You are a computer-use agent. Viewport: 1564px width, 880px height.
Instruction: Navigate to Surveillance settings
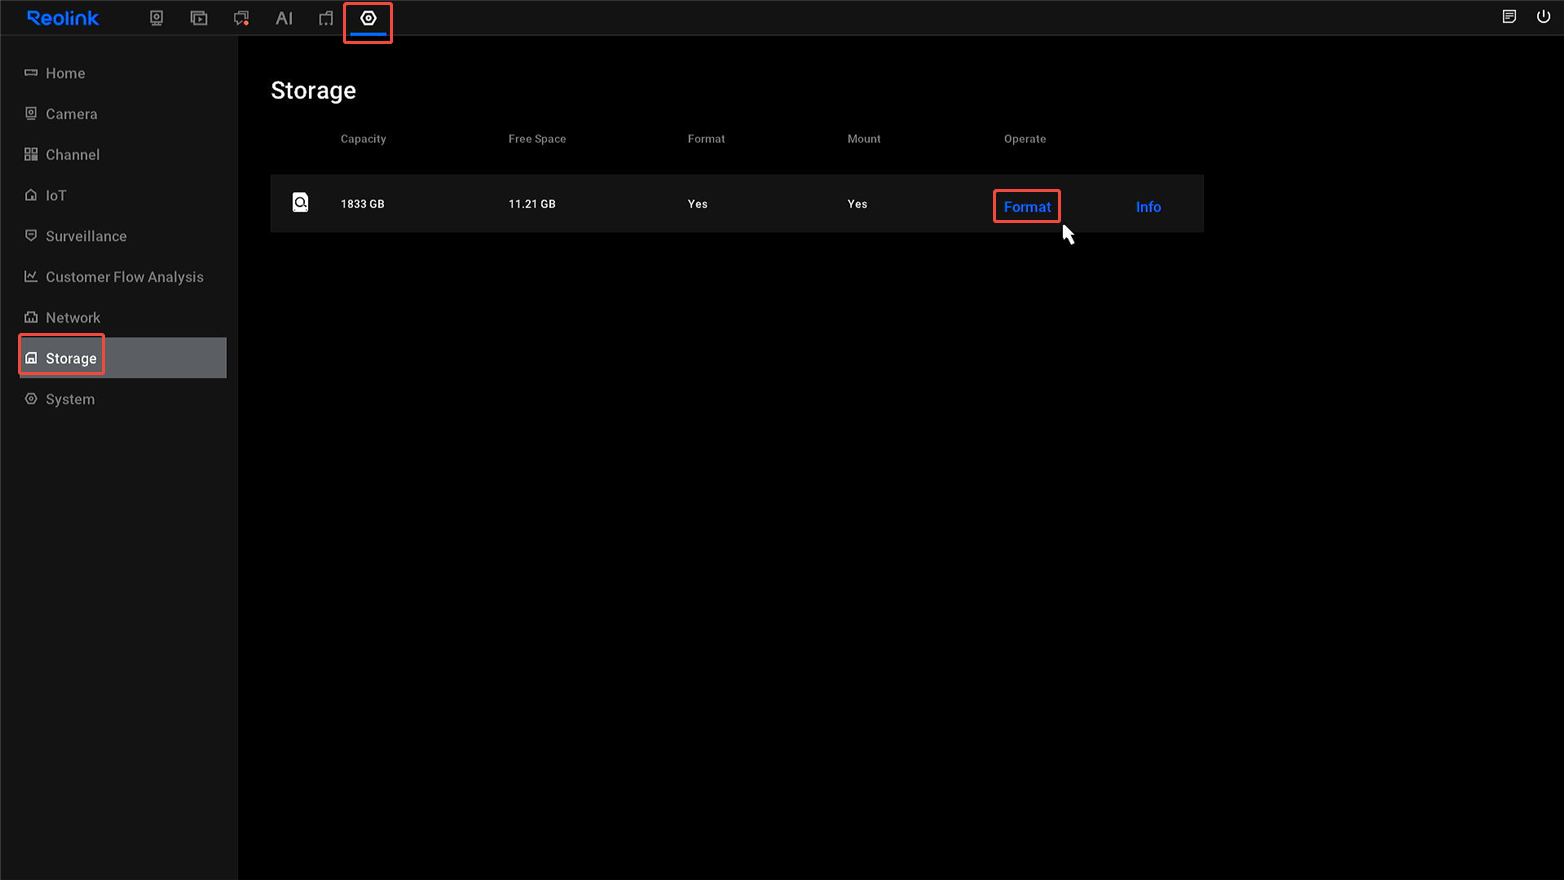point(86,236)
